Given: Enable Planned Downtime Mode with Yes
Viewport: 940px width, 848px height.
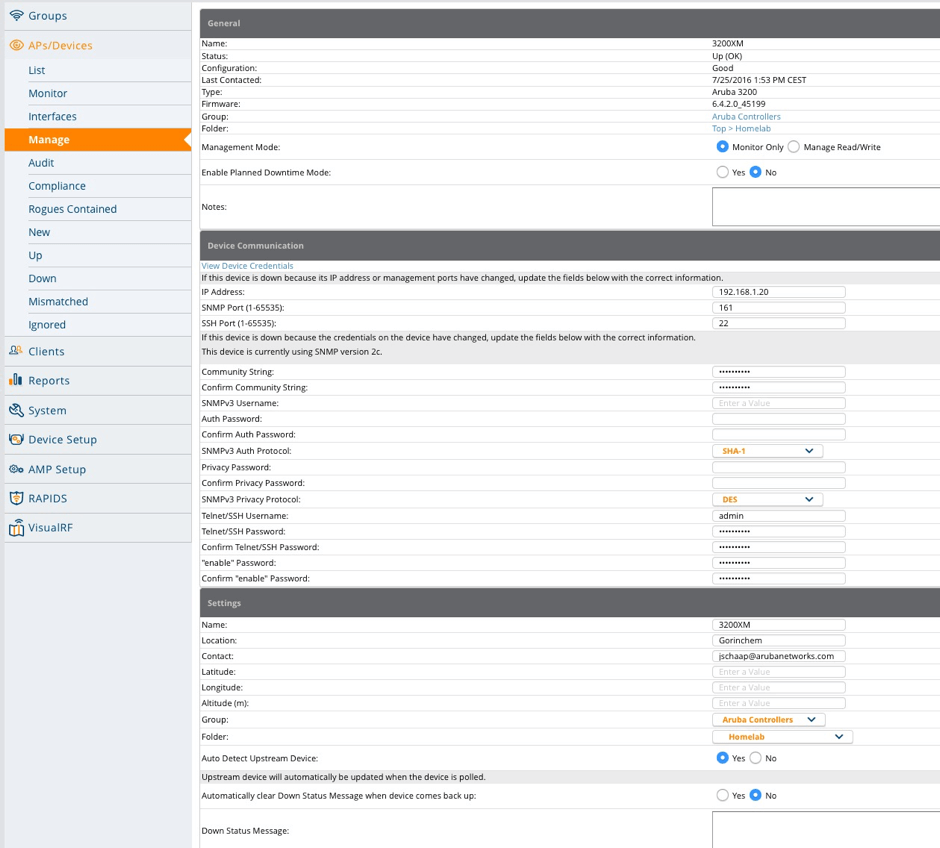Looking at the screenshot, I should click(x=722, y=172).
